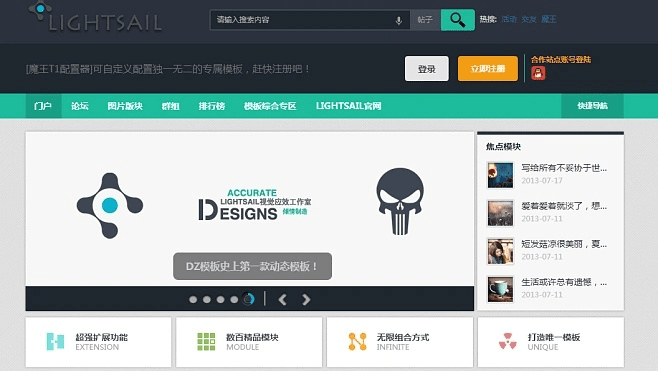Open article 生活或许总有遗憾
658x371 pixels.
pos(564,282)
